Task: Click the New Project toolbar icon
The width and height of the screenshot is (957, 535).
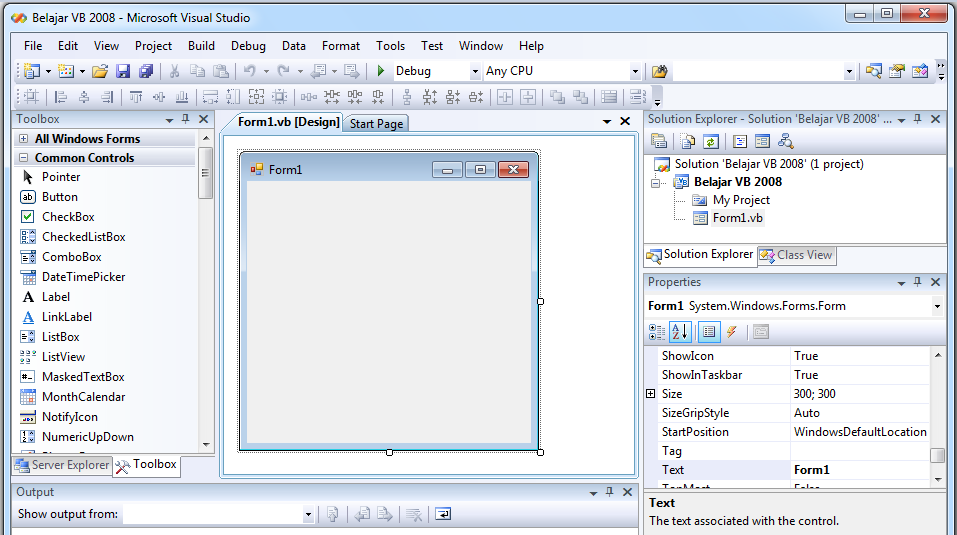Action: pyautogui.click(x=31, y=71)
